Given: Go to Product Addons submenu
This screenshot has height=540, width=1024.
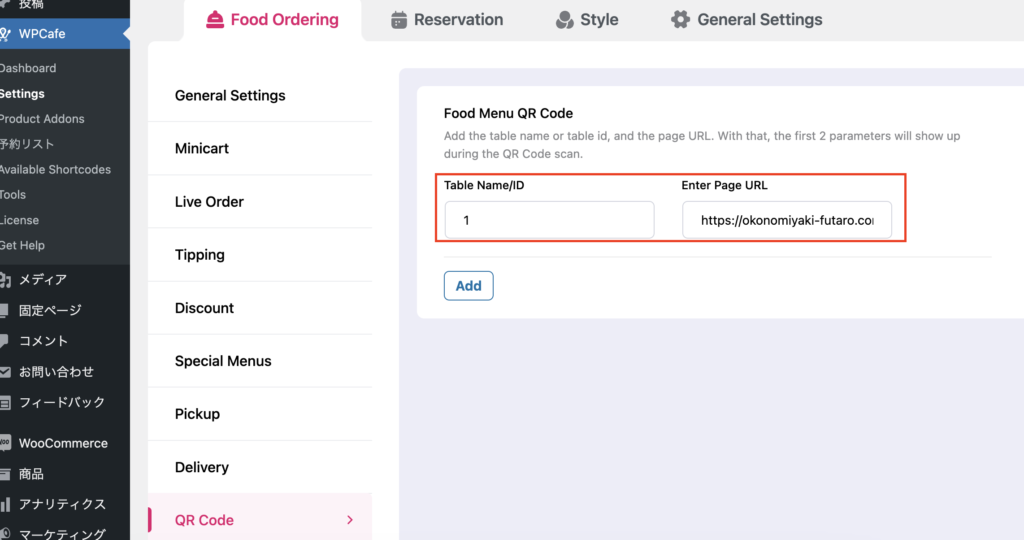Looking at the screenshot, I should tap(42, 119).
